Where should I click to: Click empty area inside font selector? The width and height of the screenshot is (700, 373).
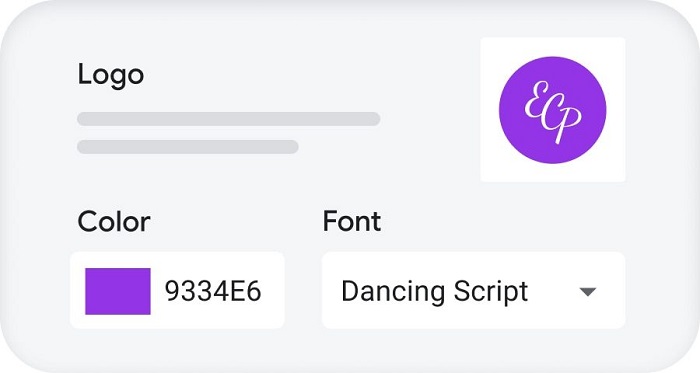(554, 292)
